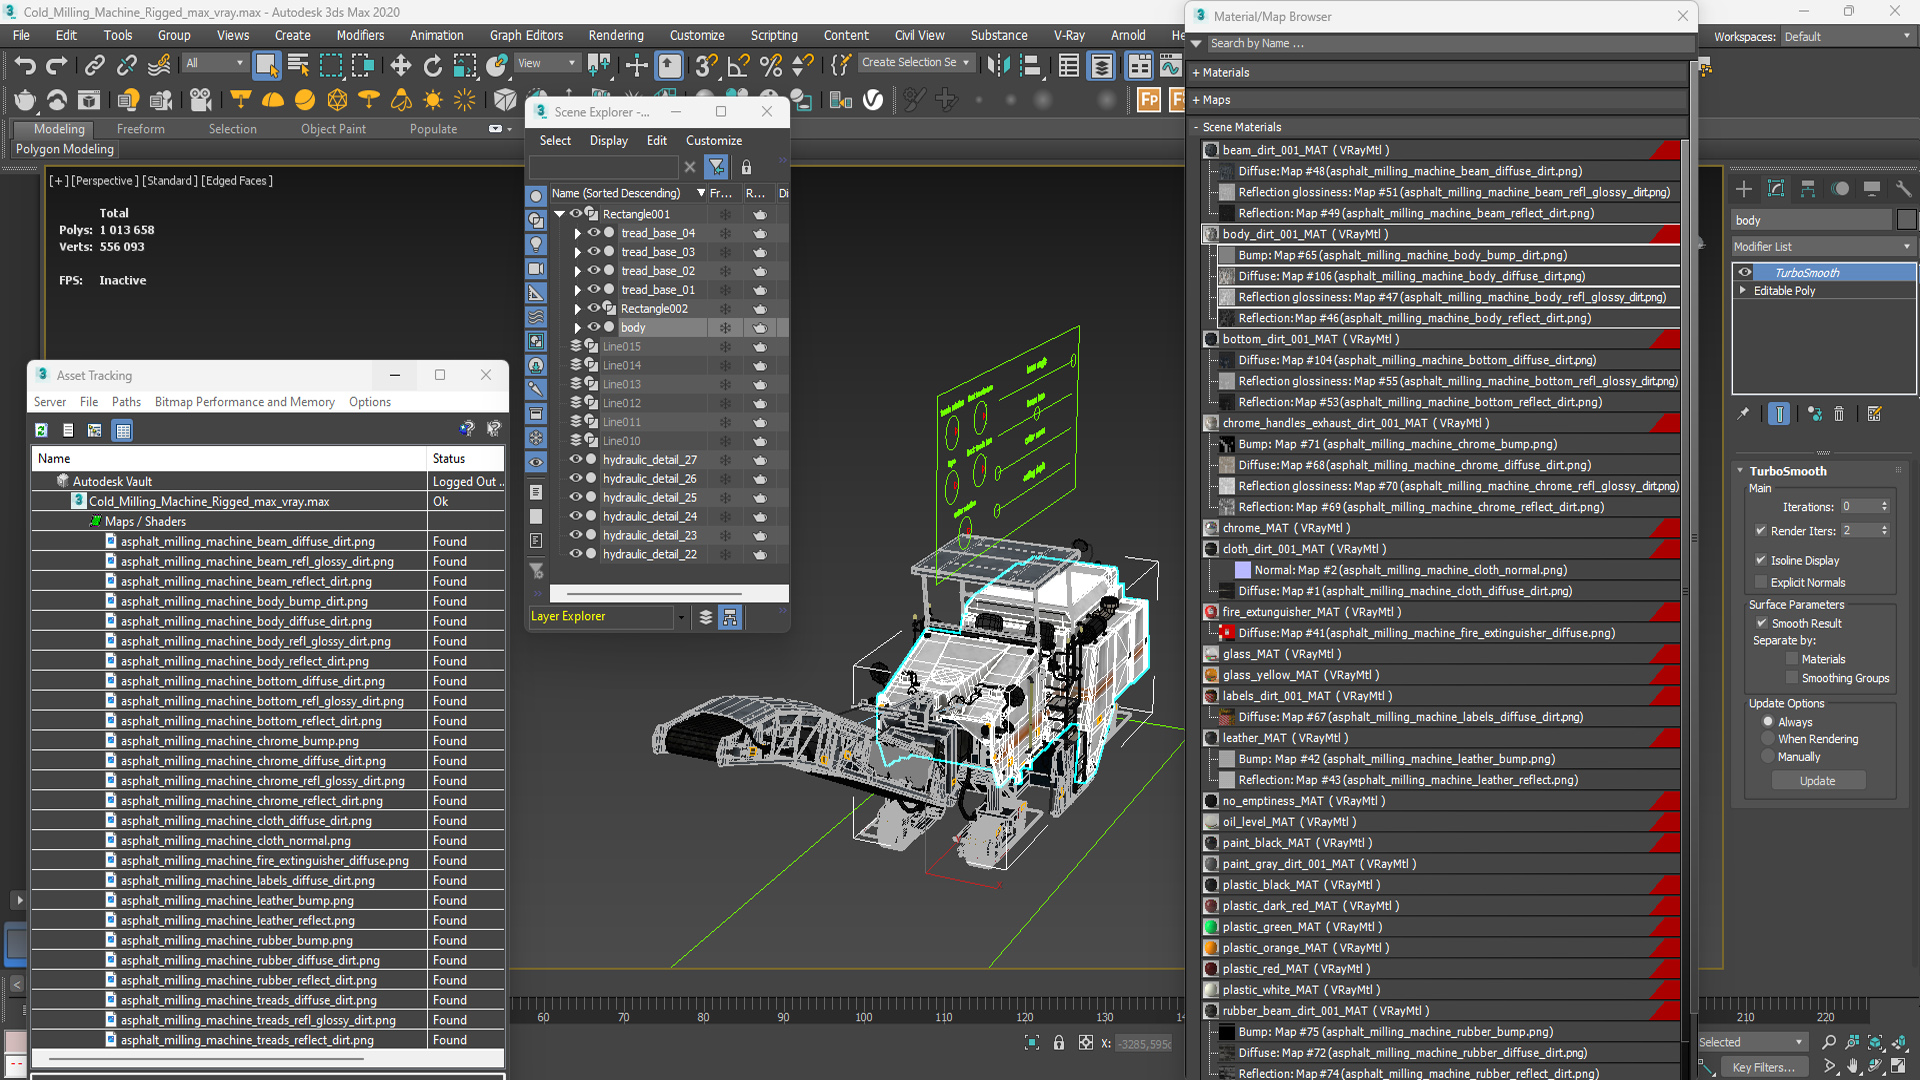This screenshot has width=1920, height=1080.
Task: Toggle Render Iters checkbox
Action: pos(1761,530)
